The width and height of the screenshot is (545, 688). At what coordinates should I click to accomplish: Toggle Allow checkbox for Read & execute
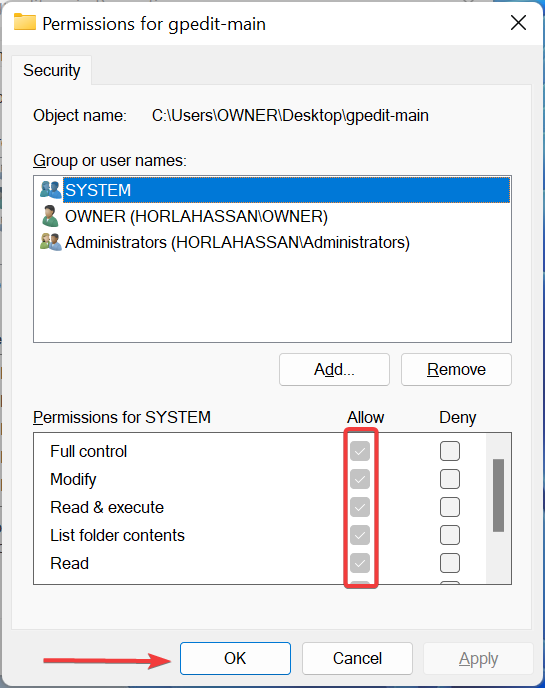click(x=360, y=507)
